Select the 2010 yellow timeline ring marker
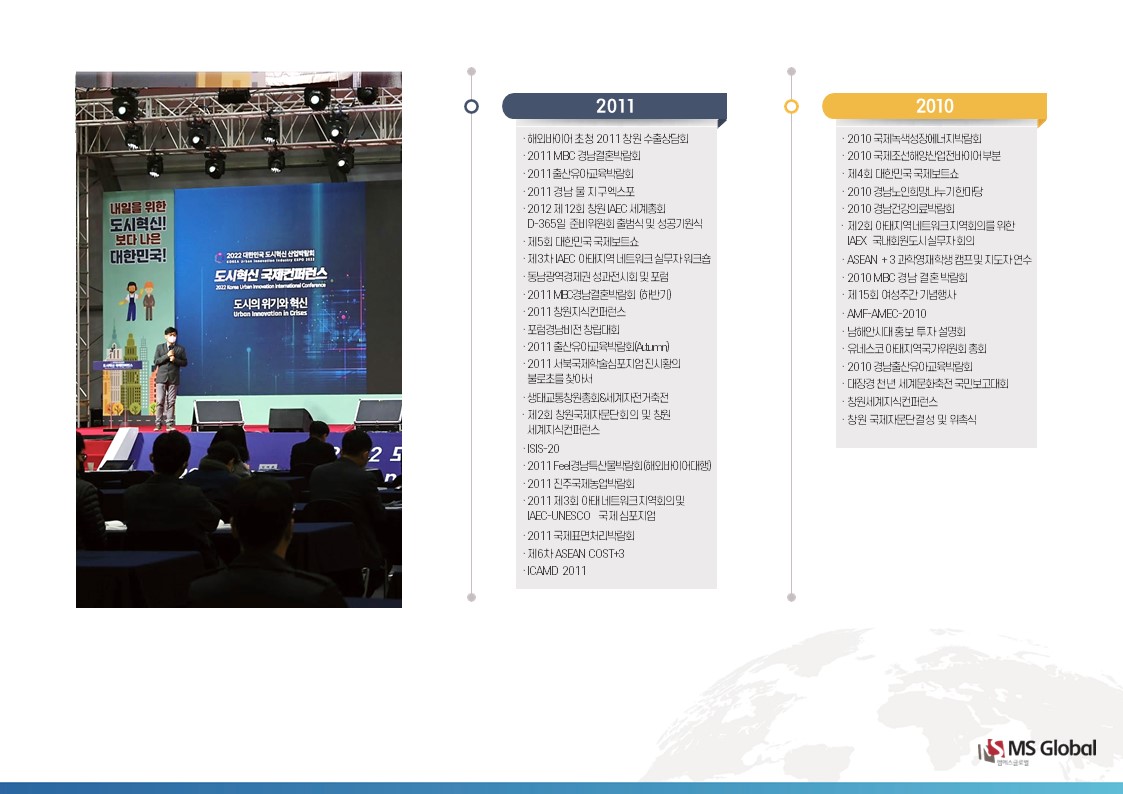The image size is (1123, 794). coord(791,106)
